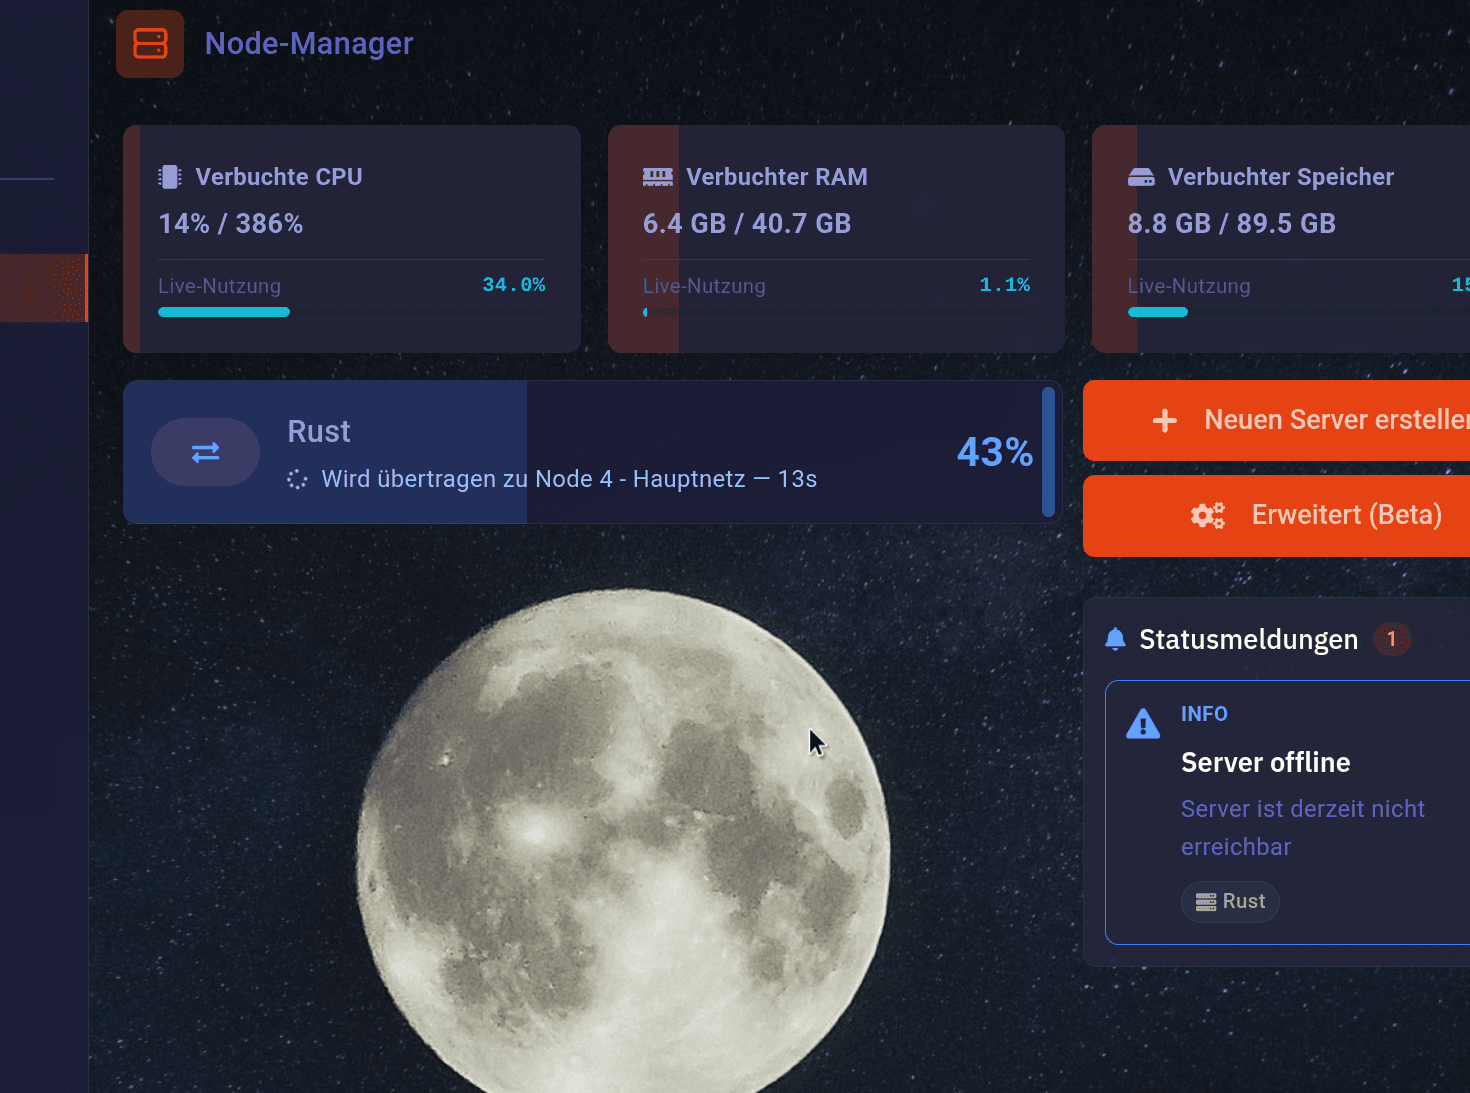
Task: Click the vertical transfer progress bar beside 43%
Action: pos(1048,452)
